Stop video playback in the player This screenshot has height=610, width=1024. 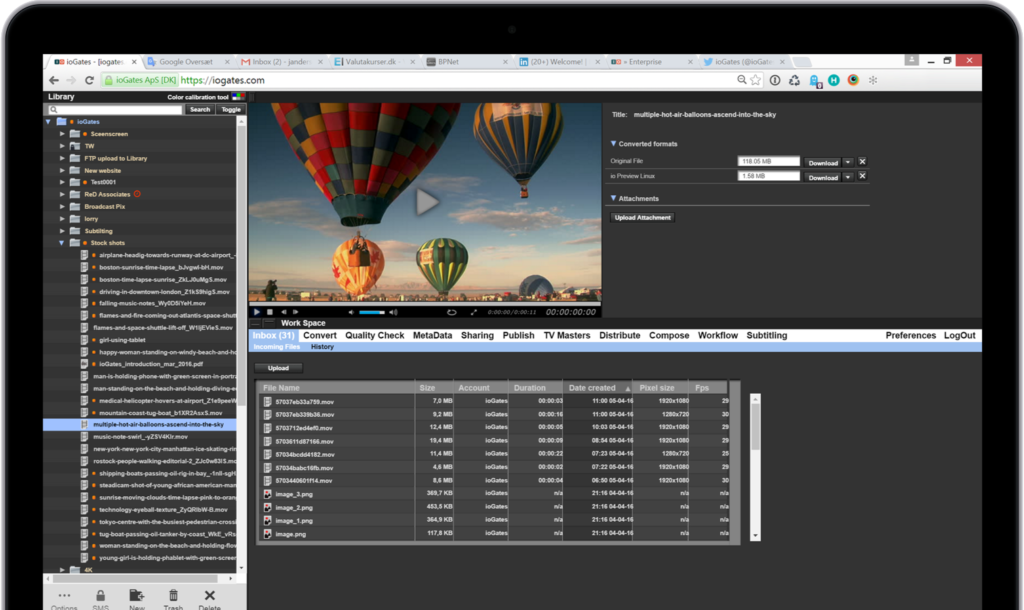[270, 312]
